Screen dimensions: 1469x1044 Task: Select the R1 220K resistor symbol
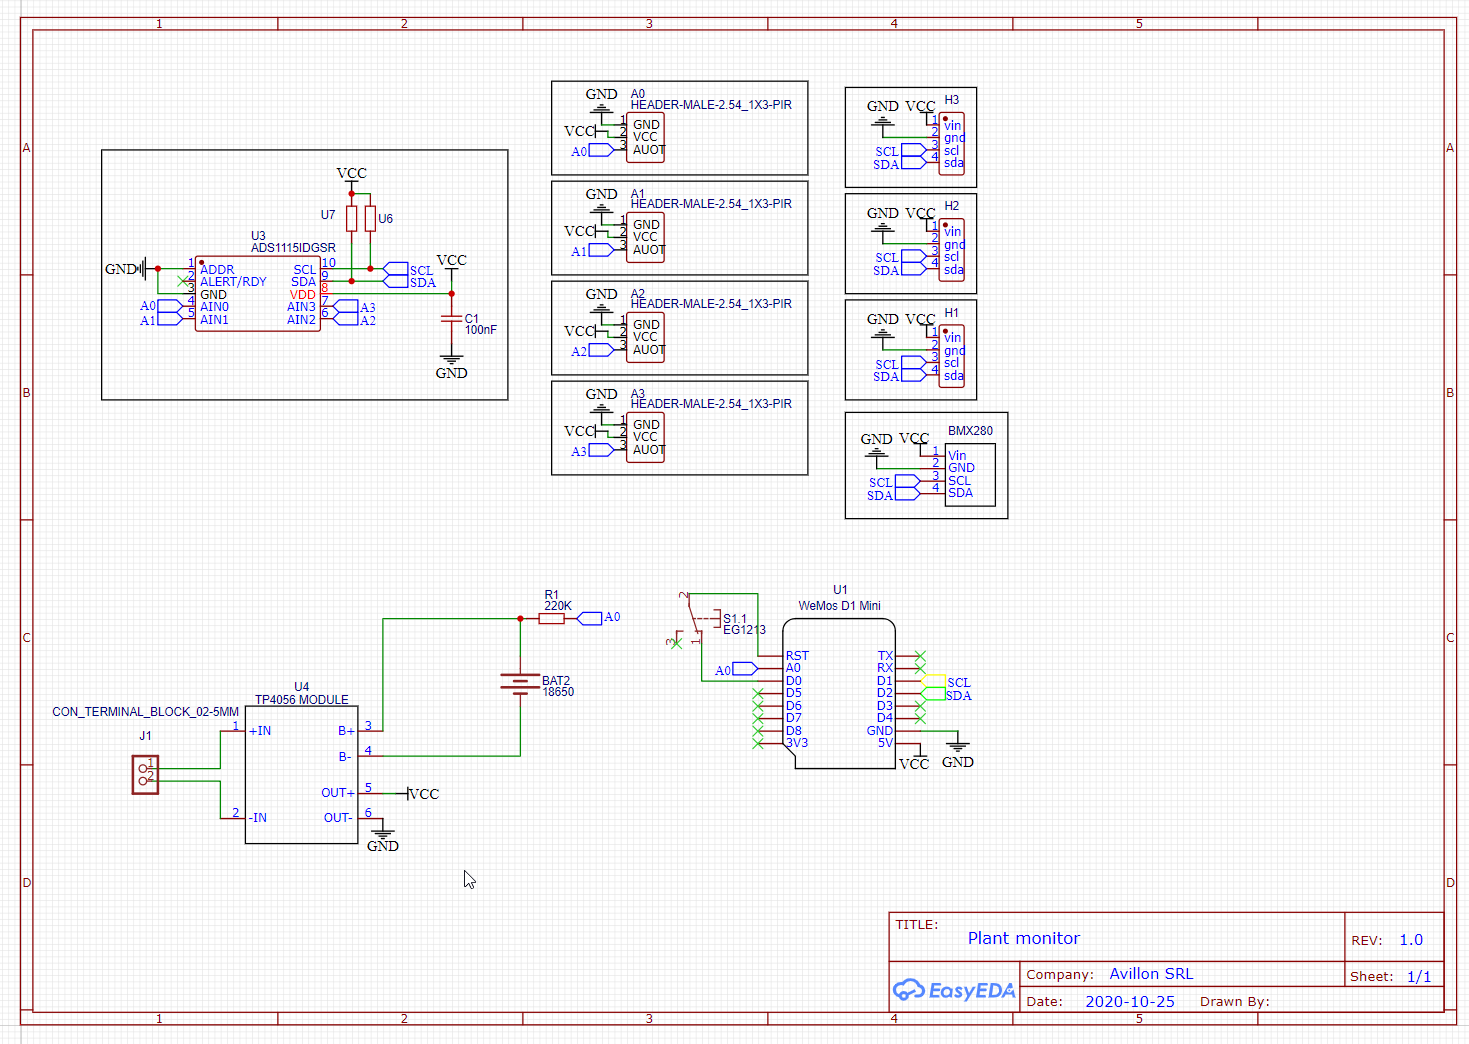coord(552,619)
